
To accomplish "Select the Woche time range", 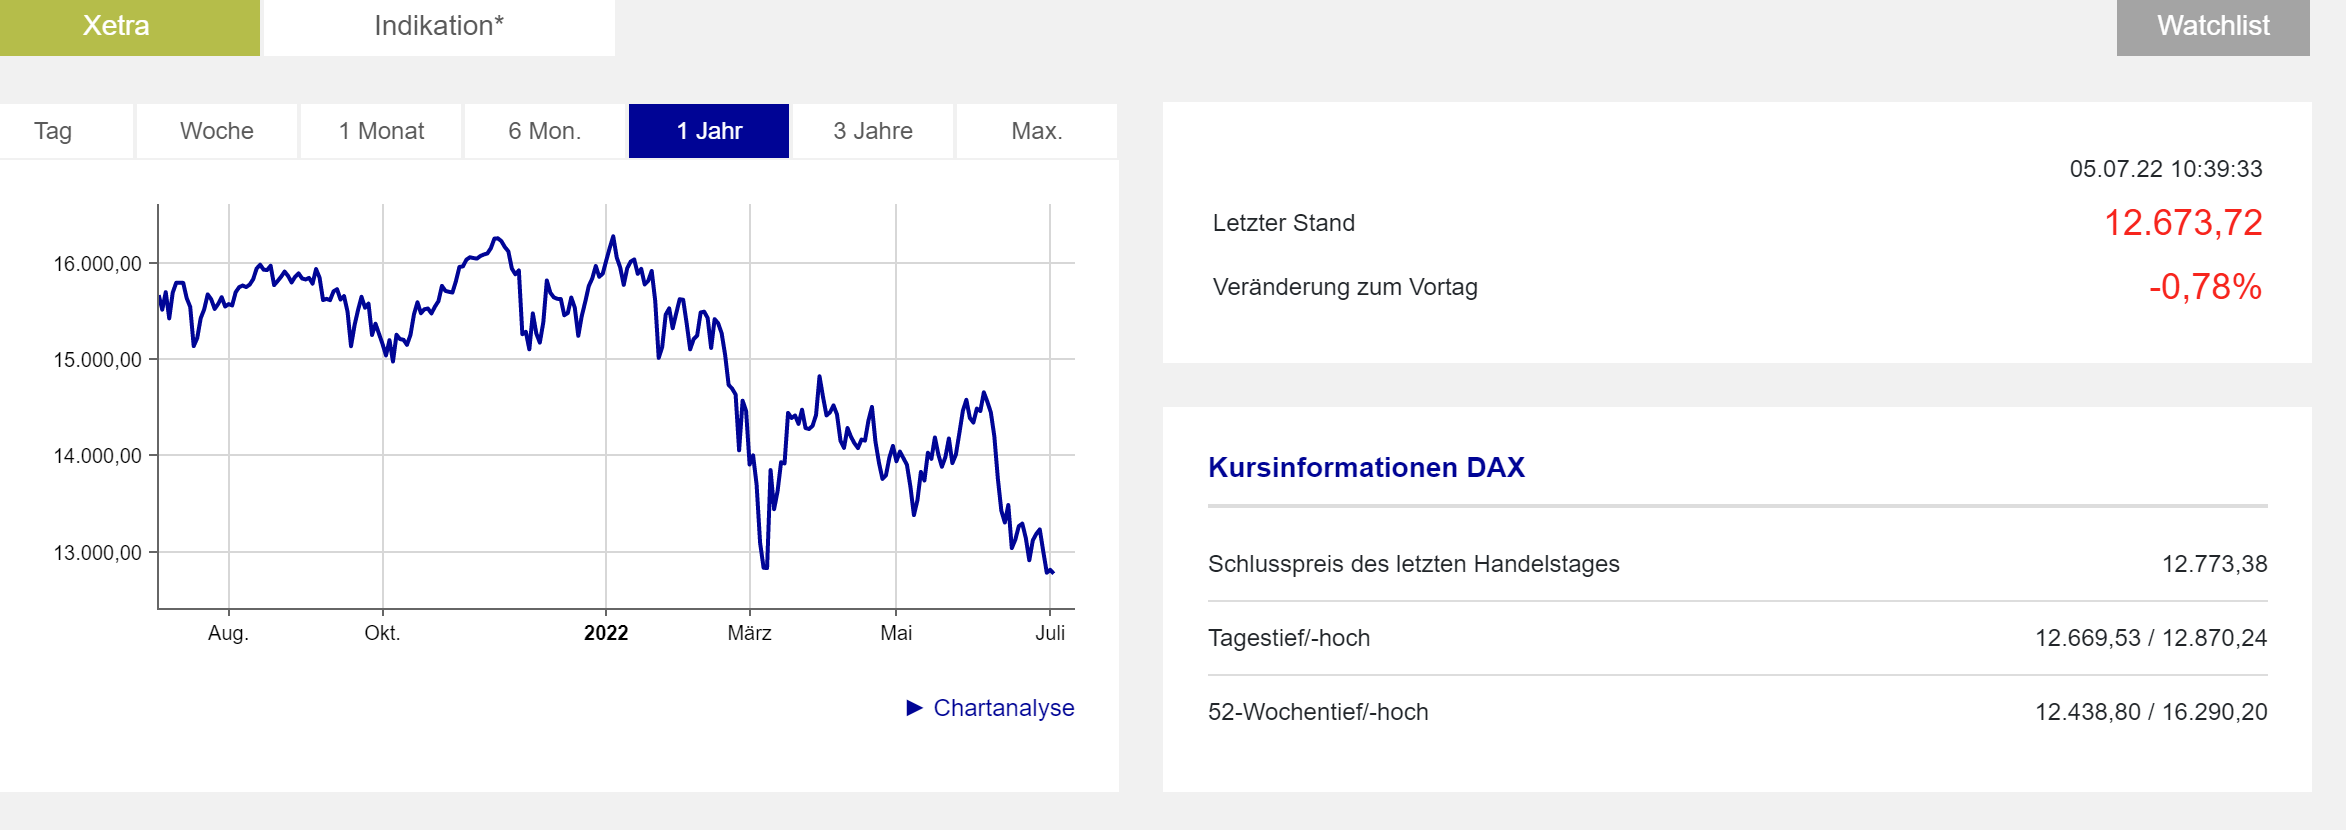I will point(217,131).
